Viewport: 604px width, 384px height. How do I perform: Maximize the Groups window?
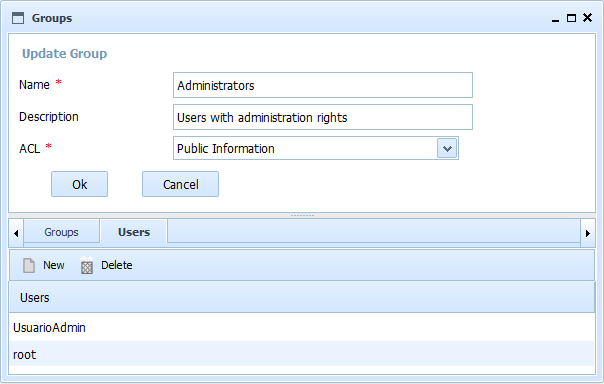point(571,18)
